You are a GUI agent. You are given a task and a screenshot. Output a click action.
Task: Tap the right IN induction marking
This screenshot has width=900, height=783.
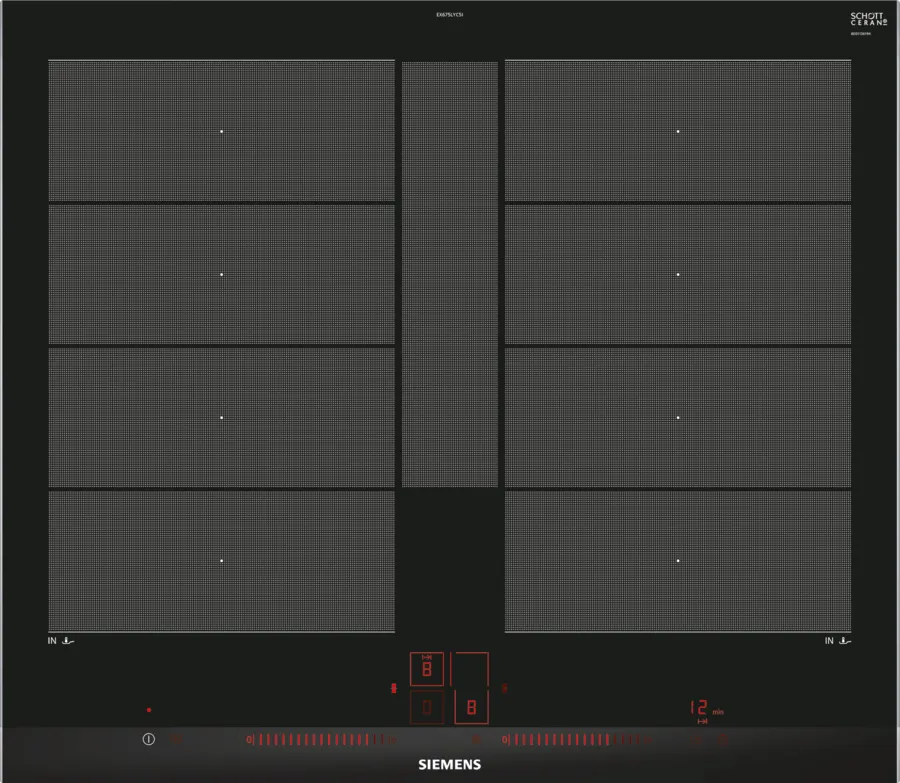tap(838, 641)
